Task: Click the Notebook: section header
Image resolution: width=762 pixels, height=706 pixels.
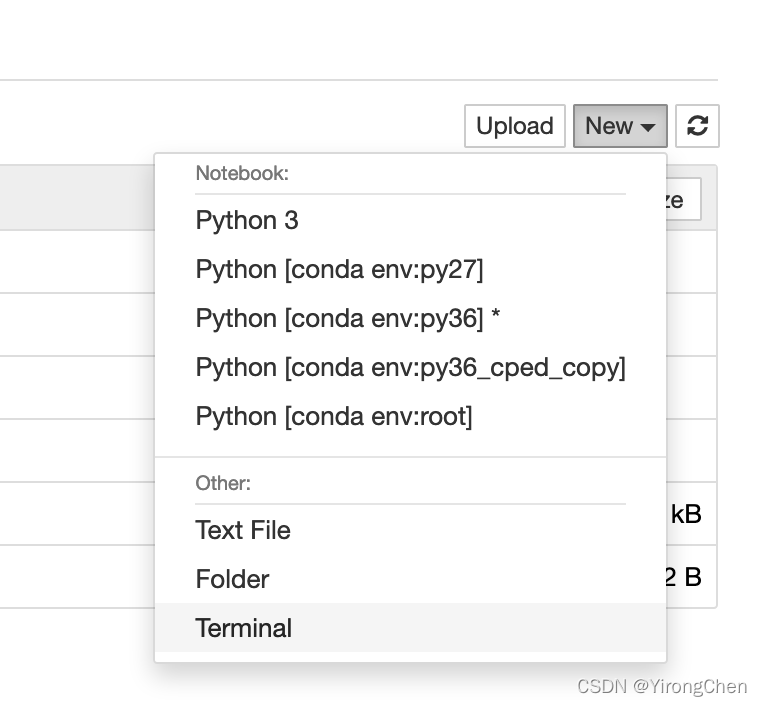Action: (x=242, y=173)
